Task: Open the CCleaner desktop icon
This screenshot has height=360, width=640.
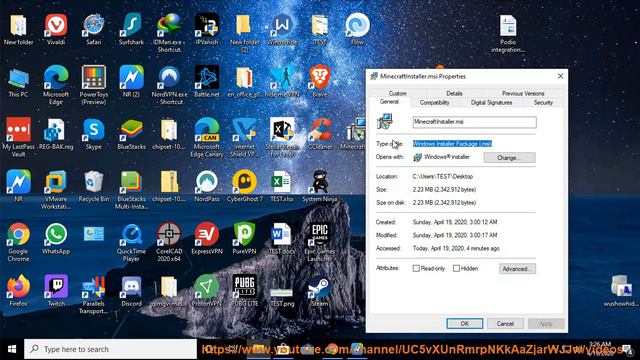Action: (320, 134)
